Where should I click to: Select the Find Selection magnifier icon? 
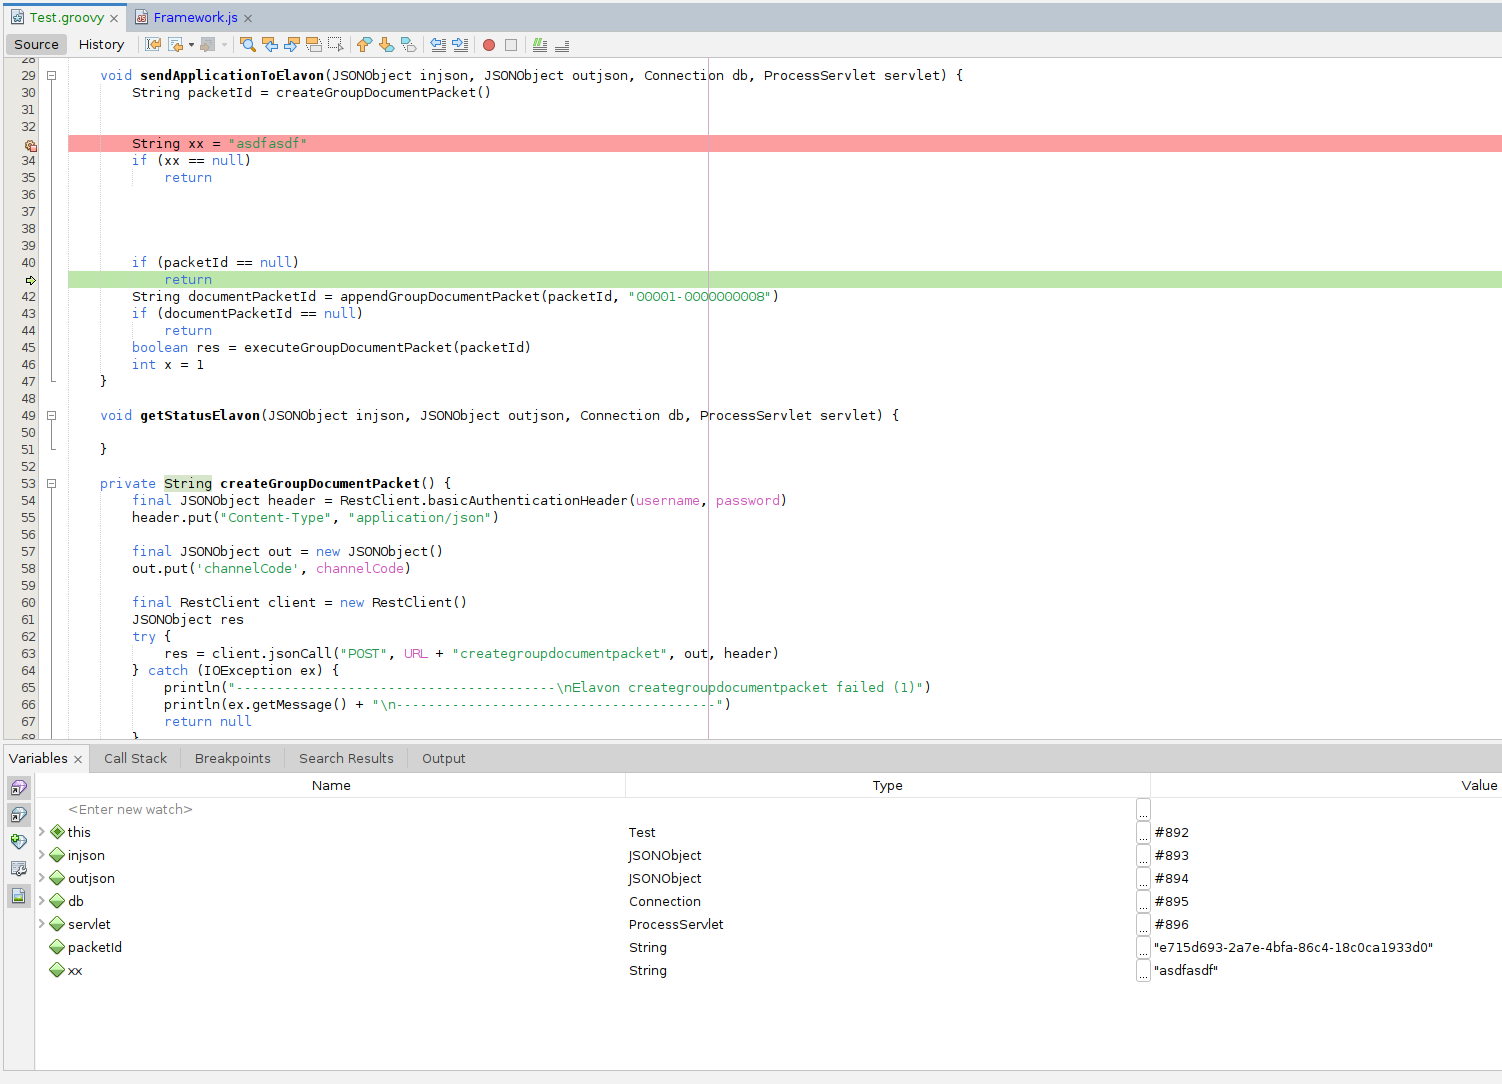247,44
